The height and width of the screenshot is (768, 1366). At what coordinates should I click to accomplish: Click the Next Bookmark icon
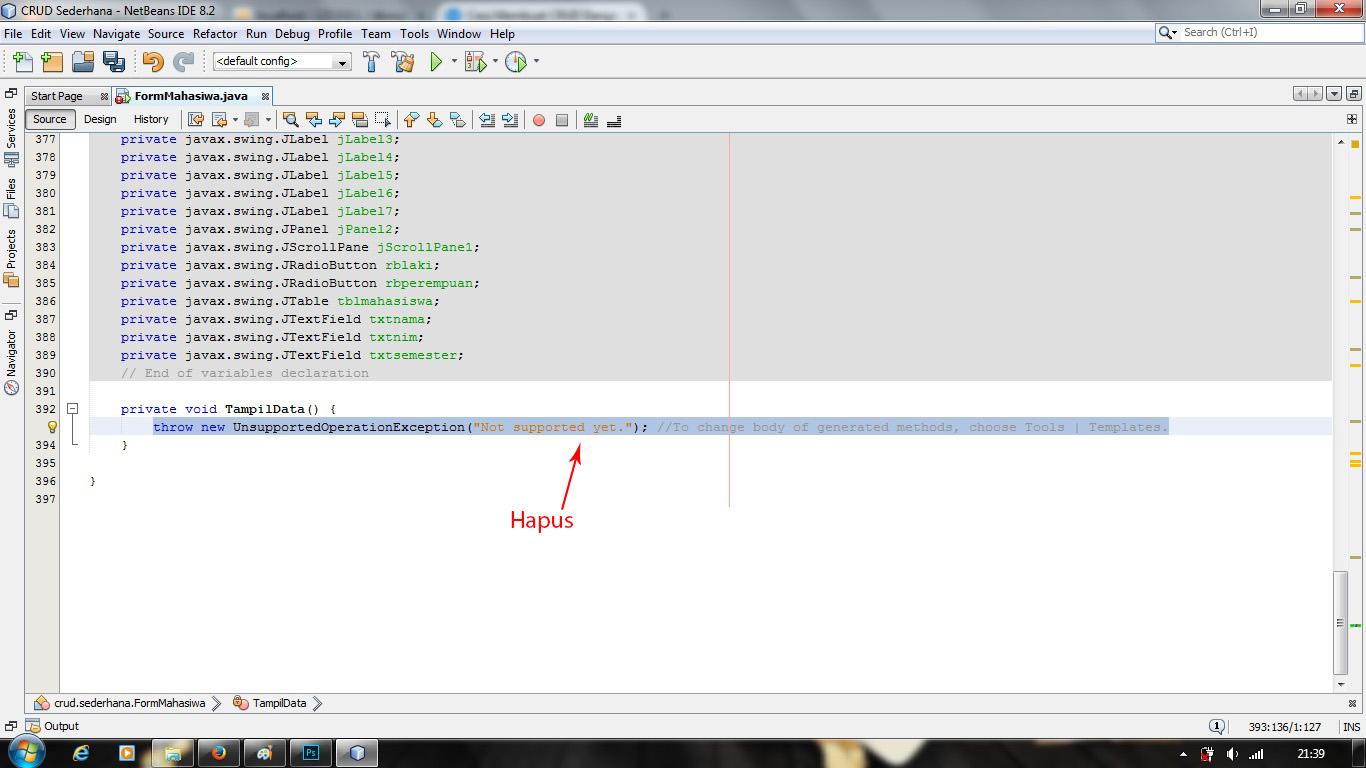click(434, 120)
